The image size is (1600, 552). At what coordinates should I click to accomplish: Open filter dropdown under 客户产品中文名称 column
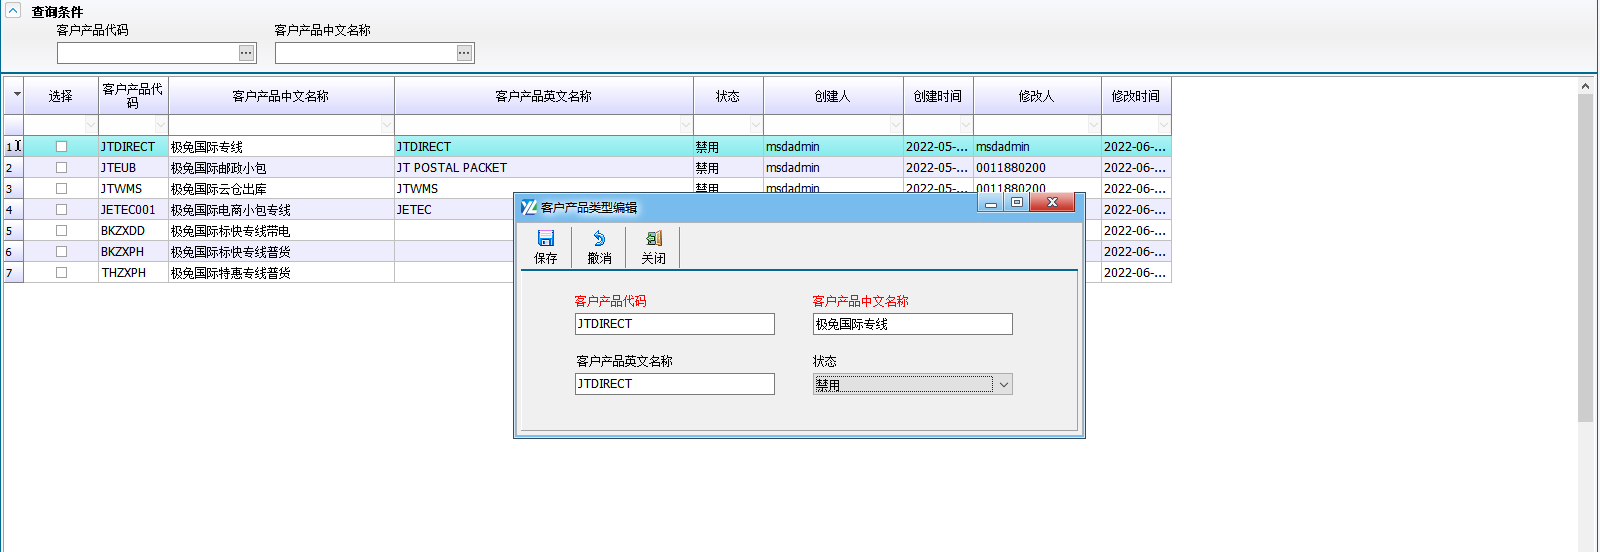(387, 125)
